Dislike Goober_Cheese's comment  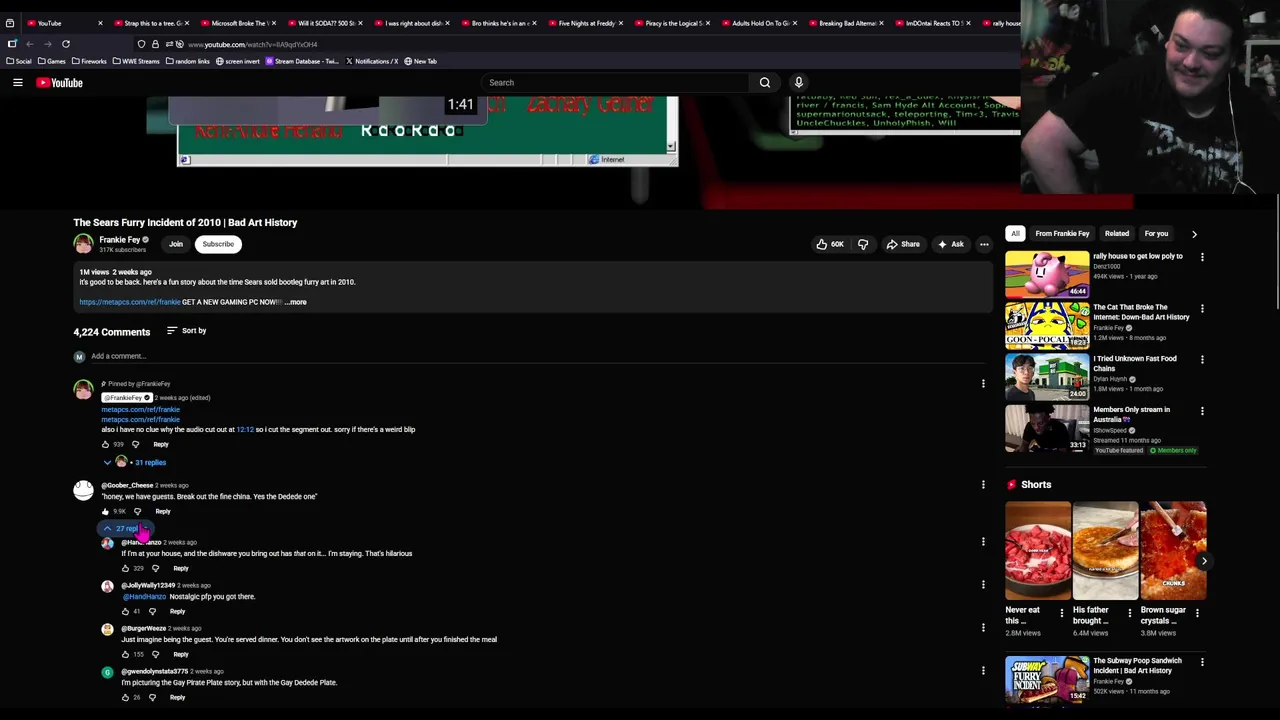tap(138, 511)
